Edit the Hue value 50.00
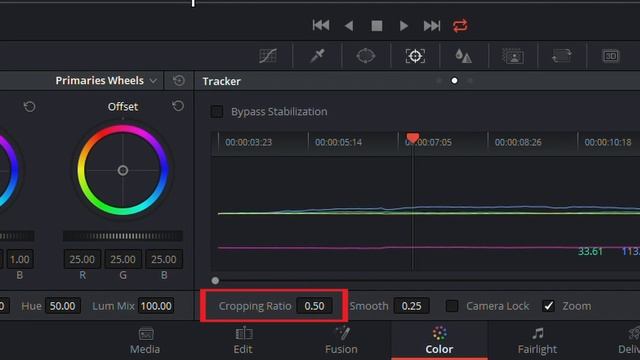 tap(62, 306)
